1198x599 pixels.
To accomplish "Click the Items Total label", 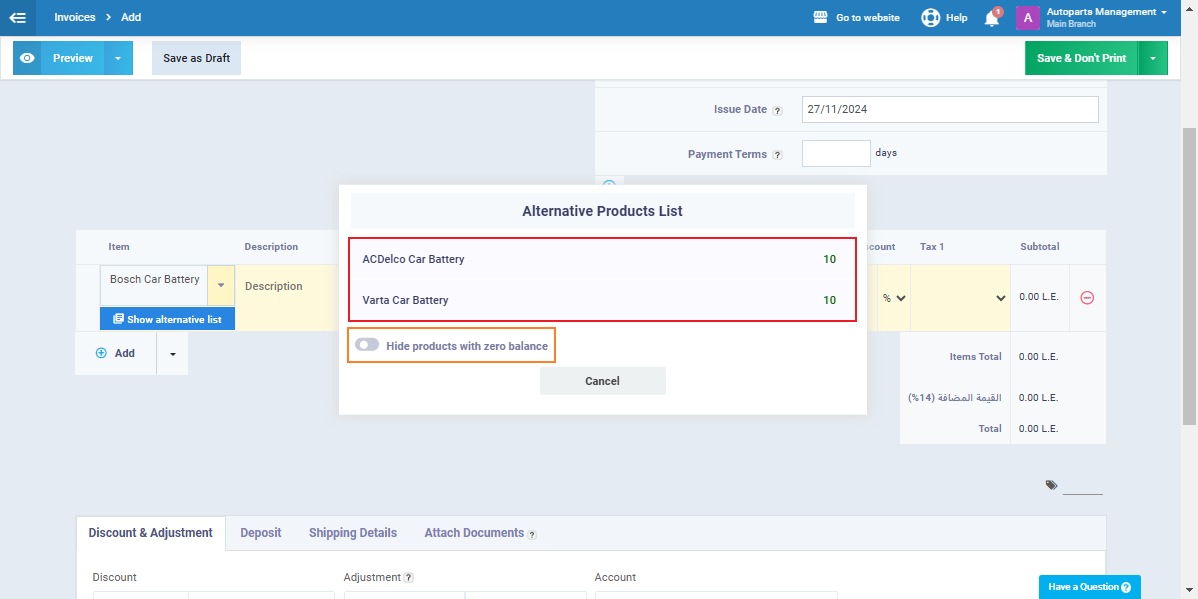I will (x=976, y=357).
